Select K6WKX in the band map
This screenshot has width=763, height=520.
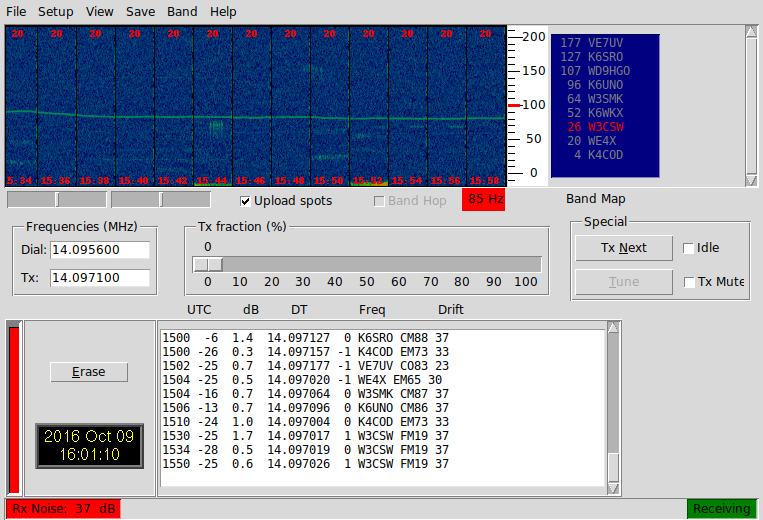[595, 113]
